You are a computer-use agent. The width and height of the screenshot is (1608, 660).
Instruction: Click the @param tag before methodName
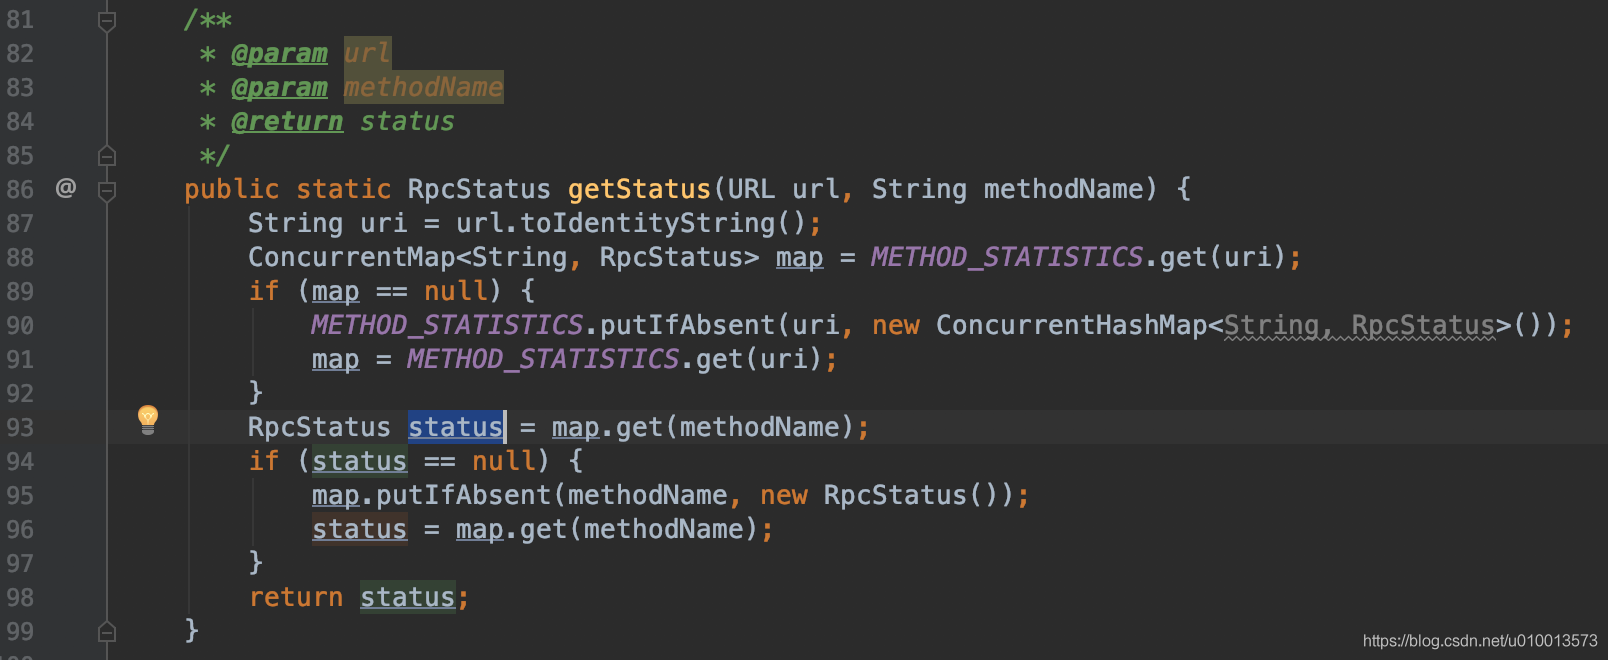(x=279, y=87)
